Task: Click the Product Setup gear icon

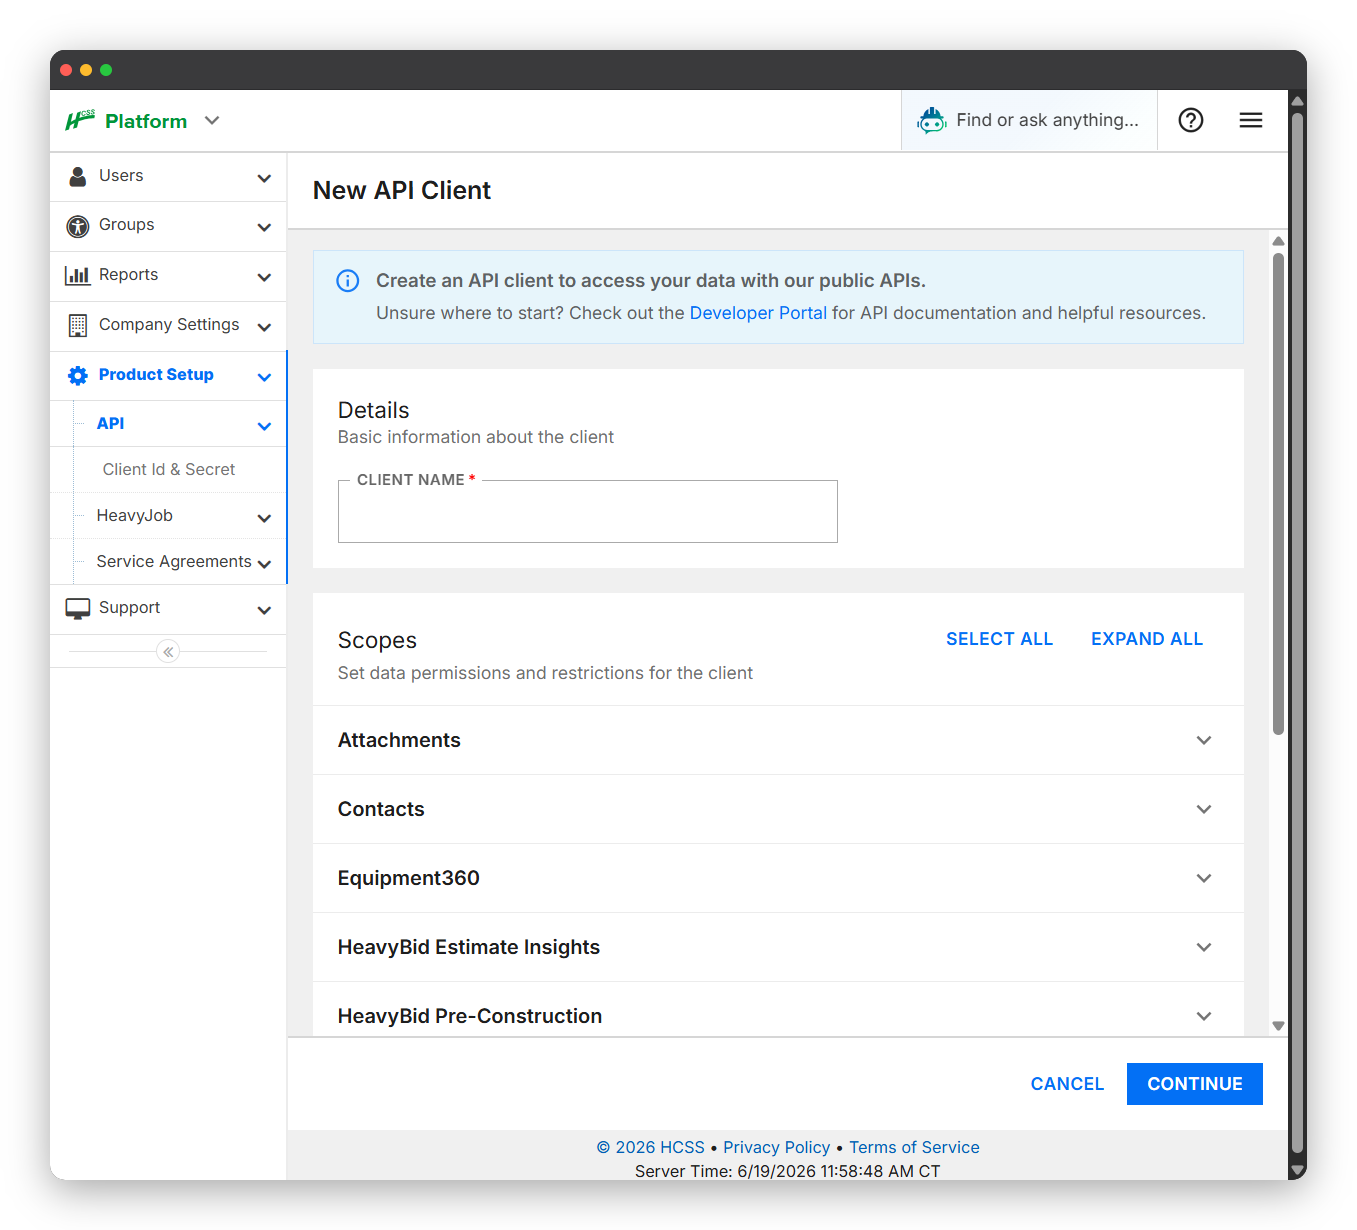Action: (x=78, y=376)
